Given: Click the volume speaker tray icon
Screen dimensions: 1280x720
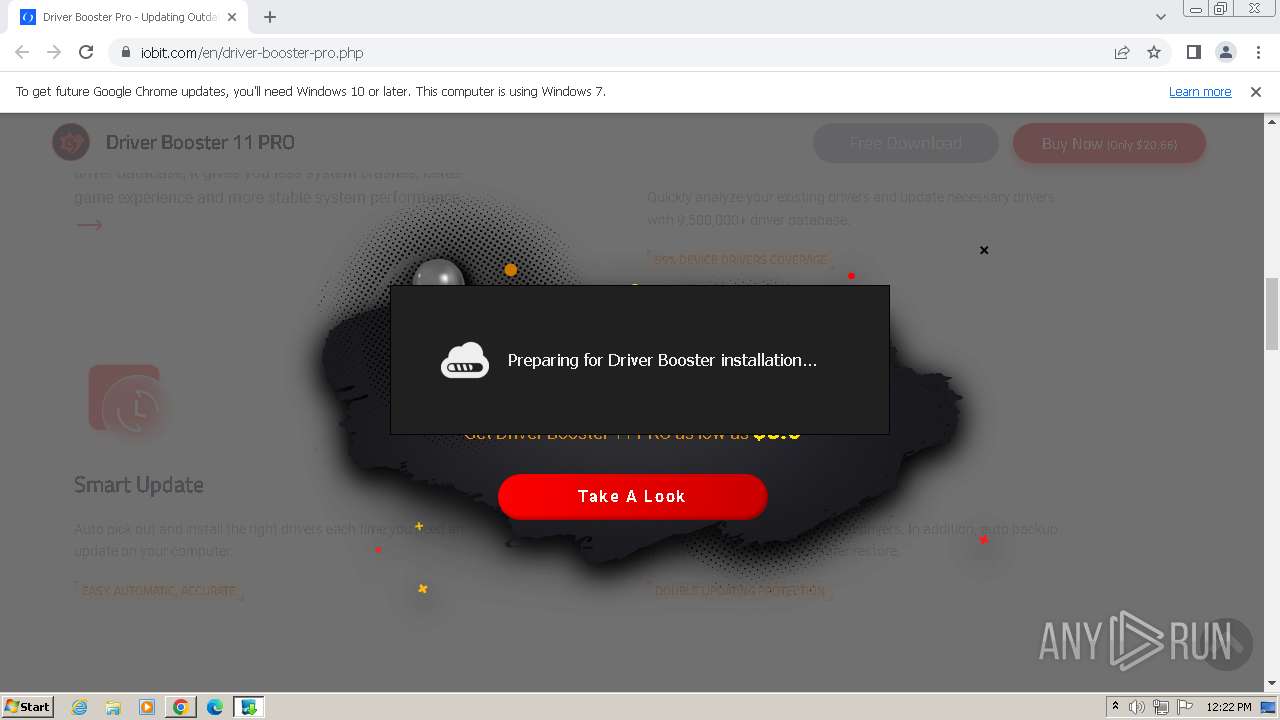Looking at the screenshot, I should pyautogui.click(x=1137, y=707).
